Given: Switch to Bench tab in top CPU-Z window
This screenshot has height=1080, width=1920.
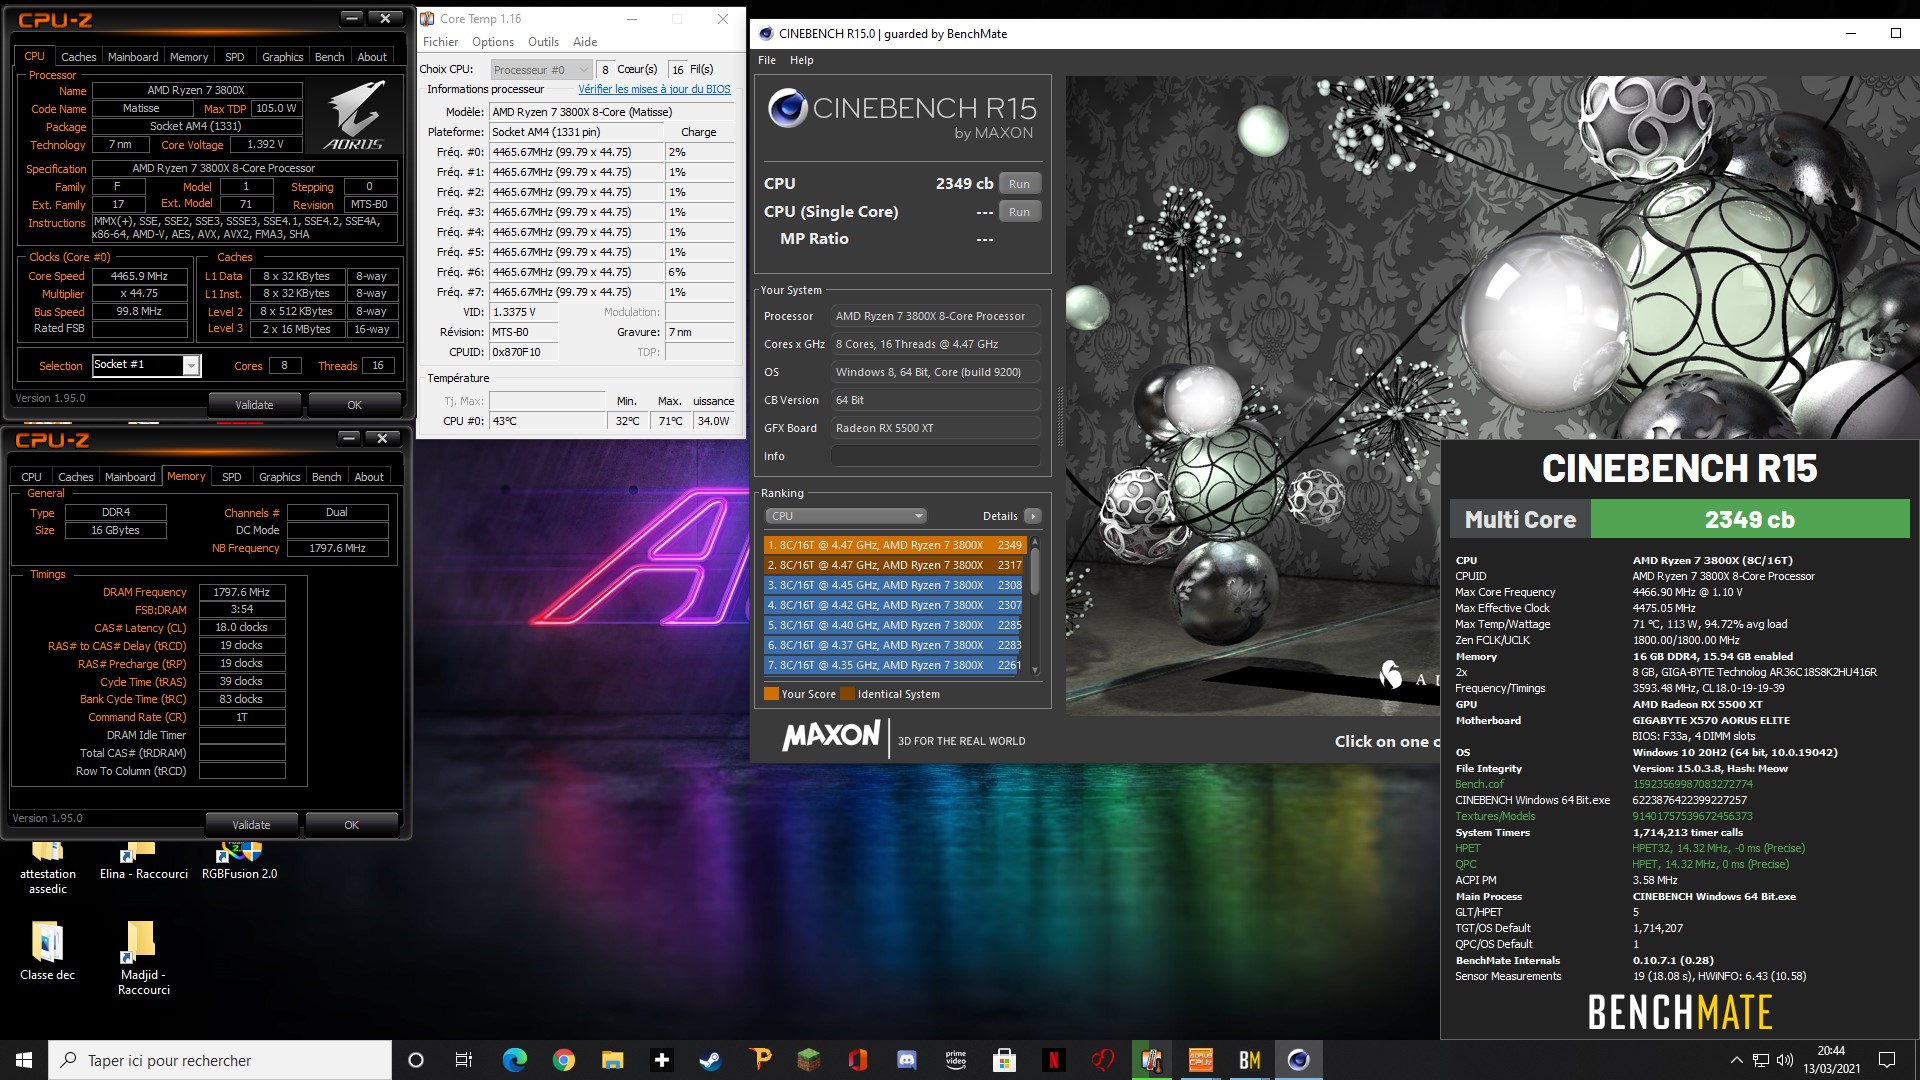Looking at the screenshot, I should click(x=329, y=57).
